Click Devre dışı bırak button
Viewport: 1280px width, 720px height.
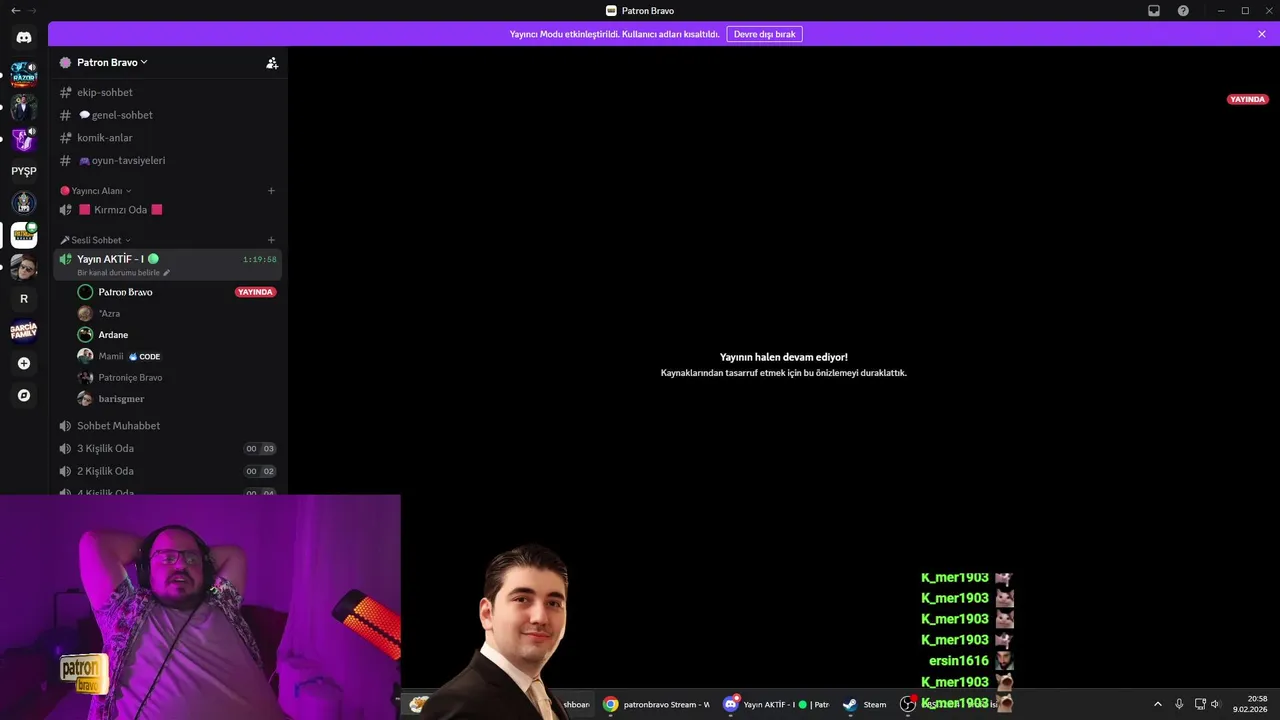click(x=764, y=34)
